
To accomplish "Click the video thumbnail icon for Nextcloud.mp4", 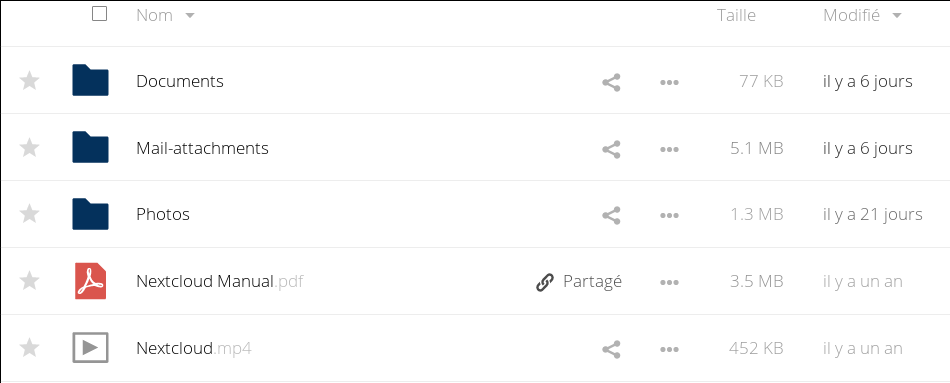I will click(x=90, y=347).
